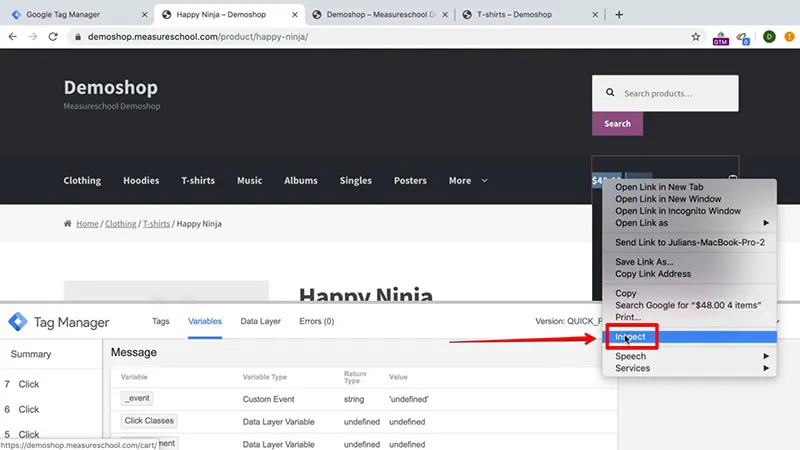
Task: Click the breadcrumb home icon
Action: 67,223
